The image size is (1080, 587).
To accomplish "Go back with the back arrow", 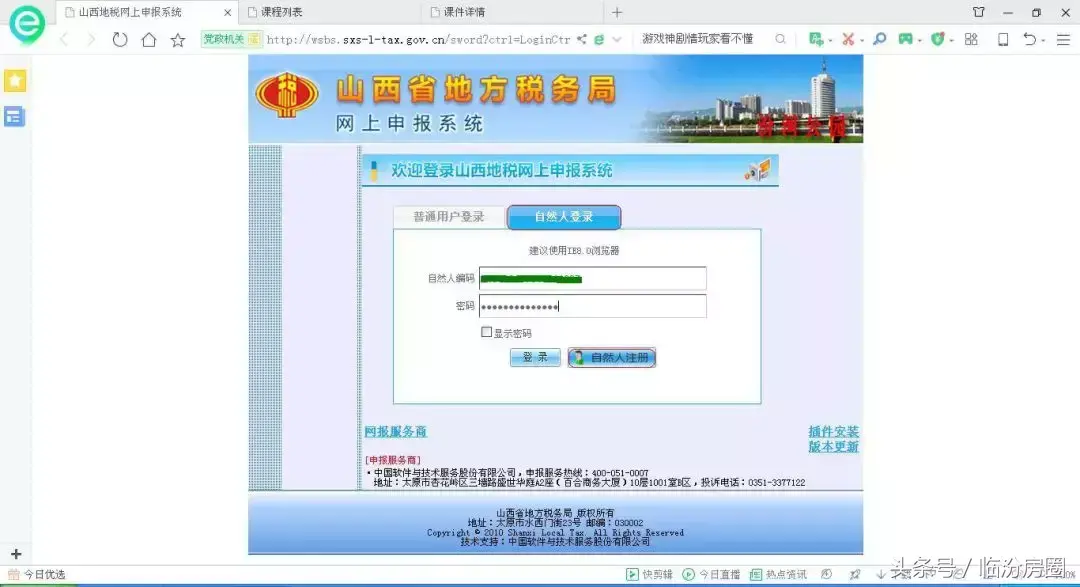I will [64, 39].
